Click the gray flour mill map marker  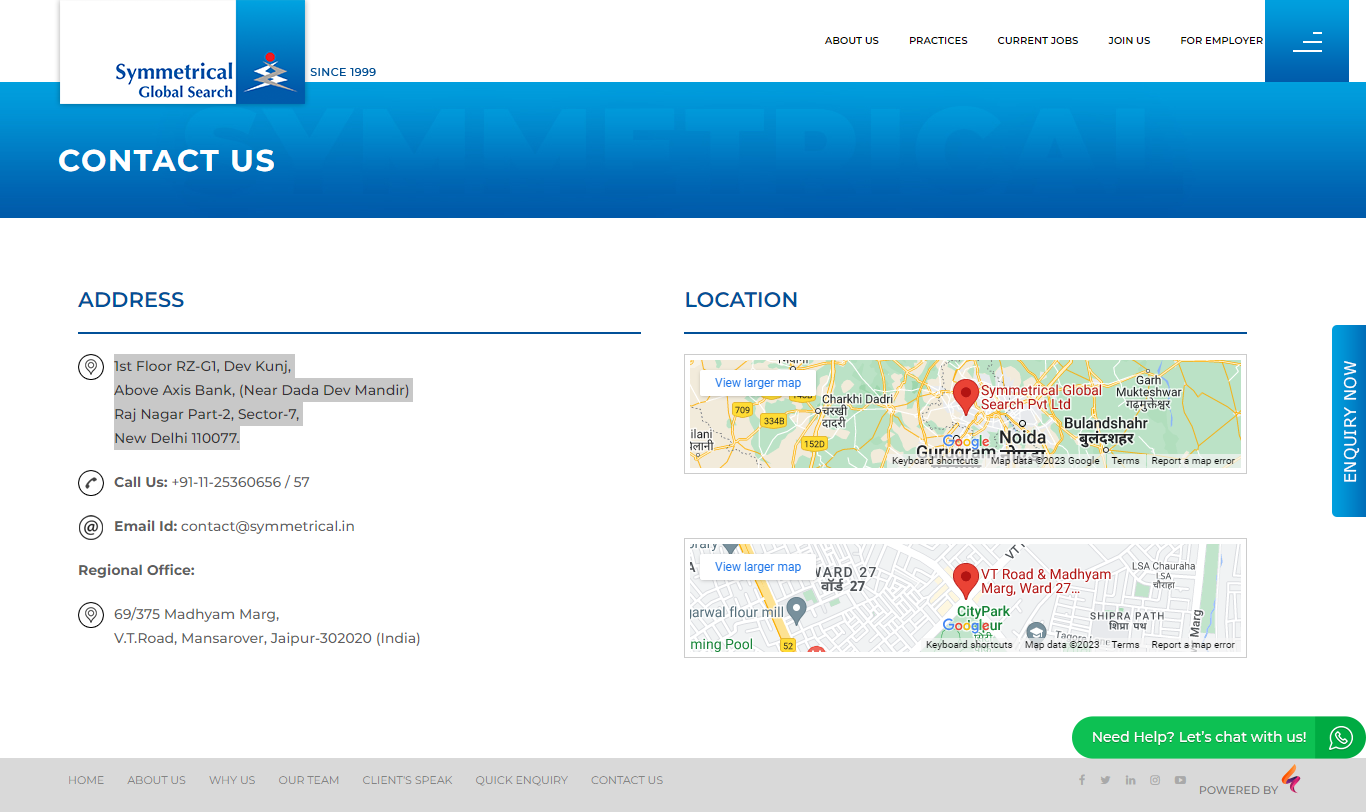click(x=796, y=610)
